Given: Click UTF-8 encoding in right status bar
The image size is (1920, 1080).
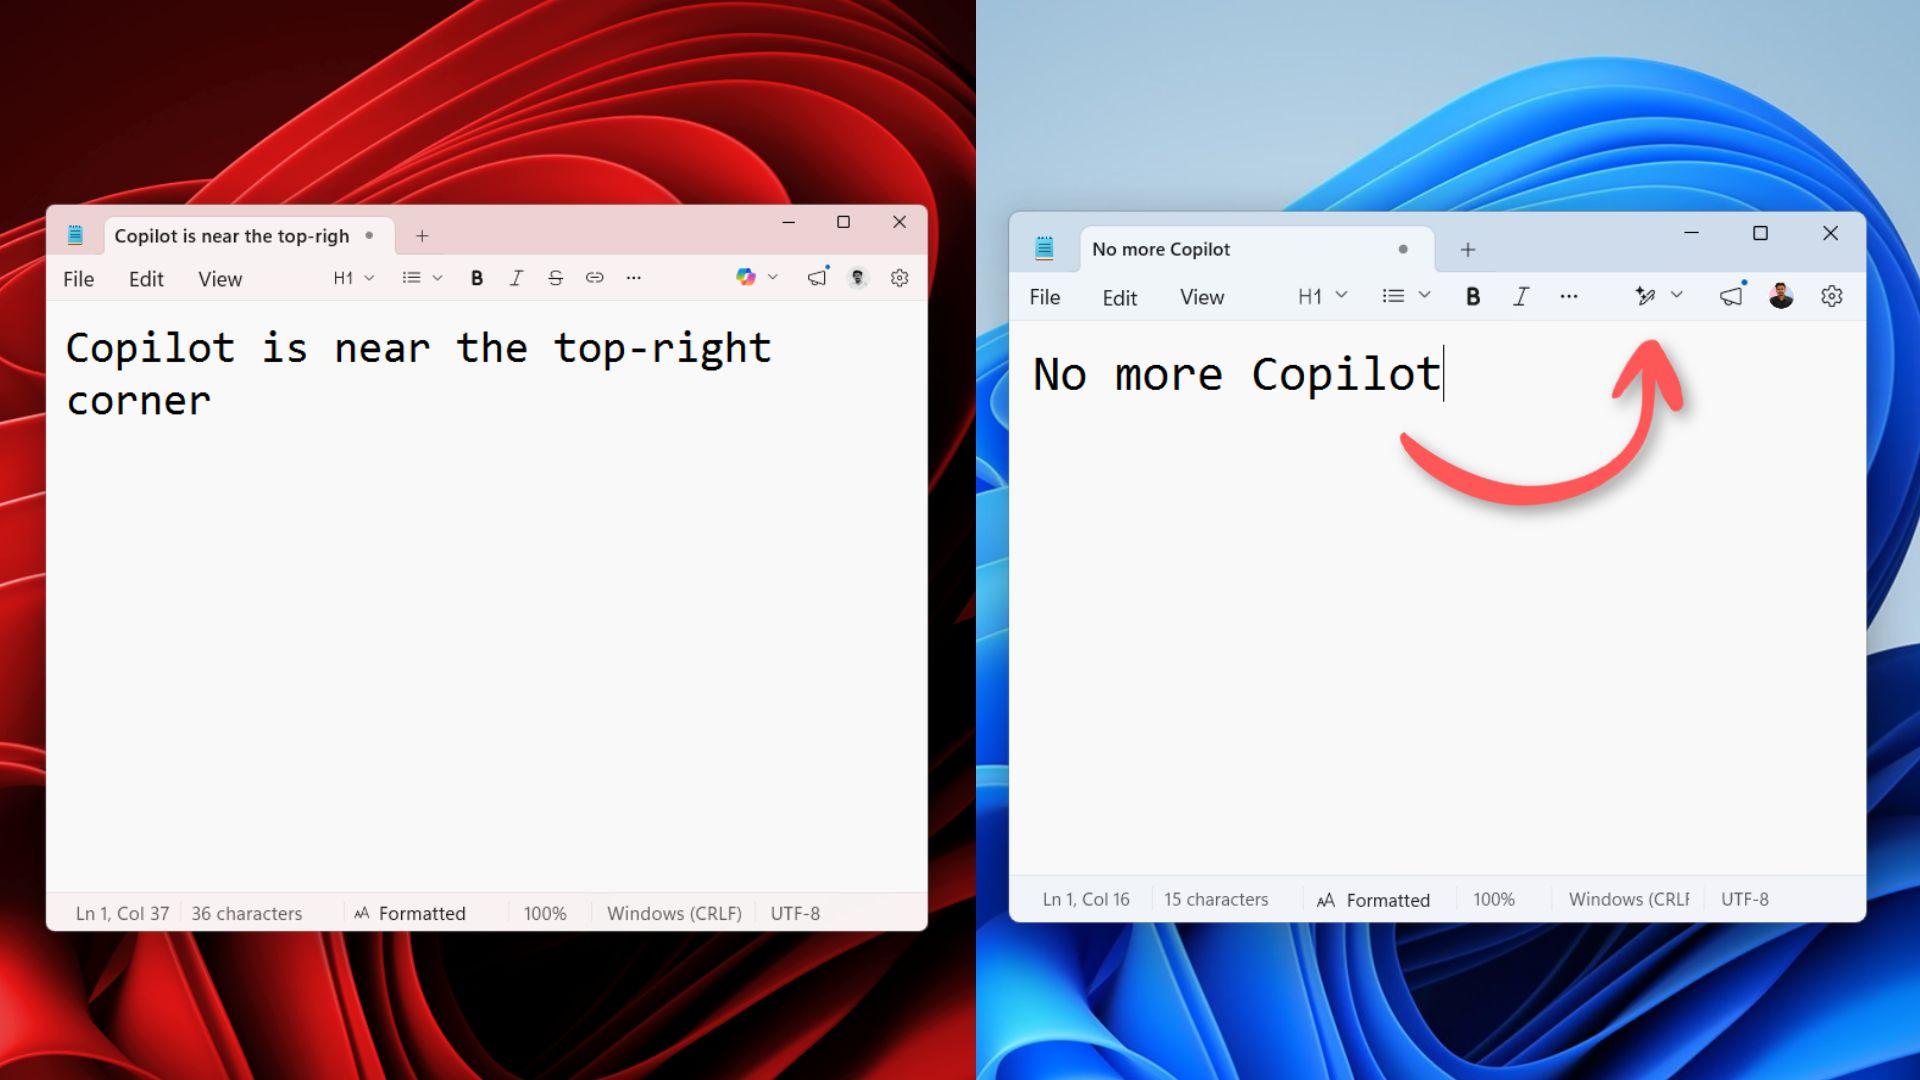Looking at the screenshot, I should [1744, 899].
